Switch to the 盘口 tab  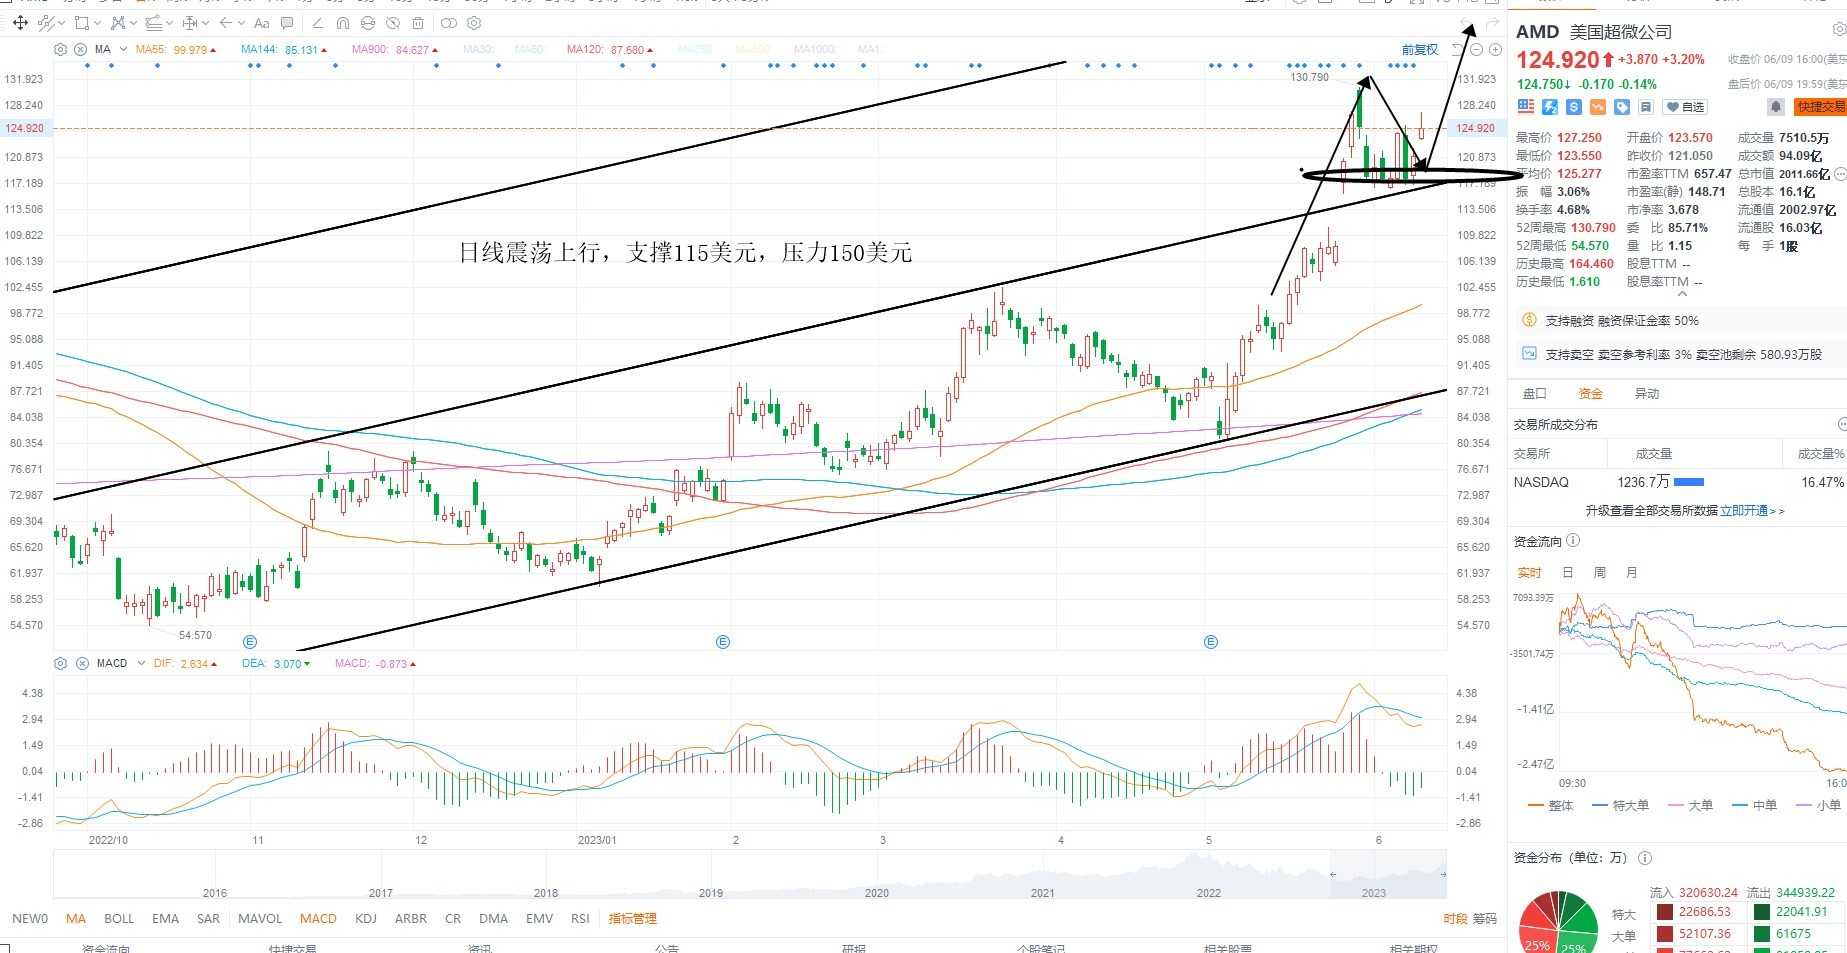tap(1534, 393)
